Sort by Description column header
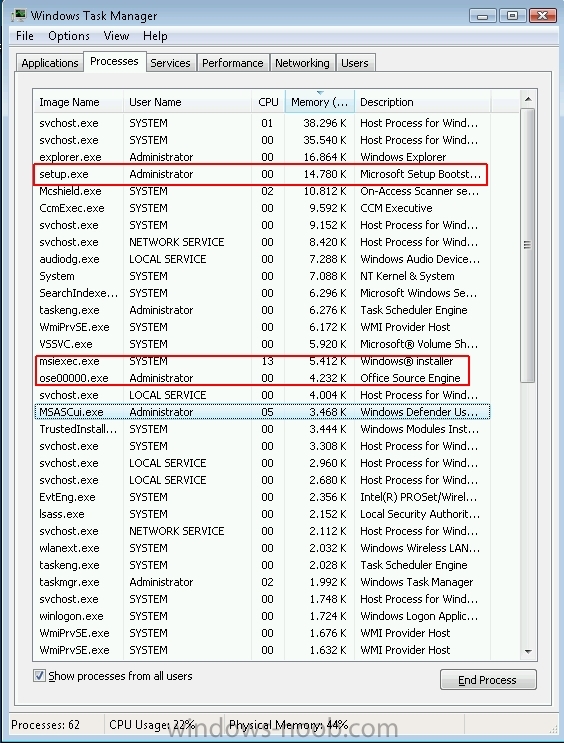Image resolution: width=564 pixels, height=743 pixels. tap(422, 102)
